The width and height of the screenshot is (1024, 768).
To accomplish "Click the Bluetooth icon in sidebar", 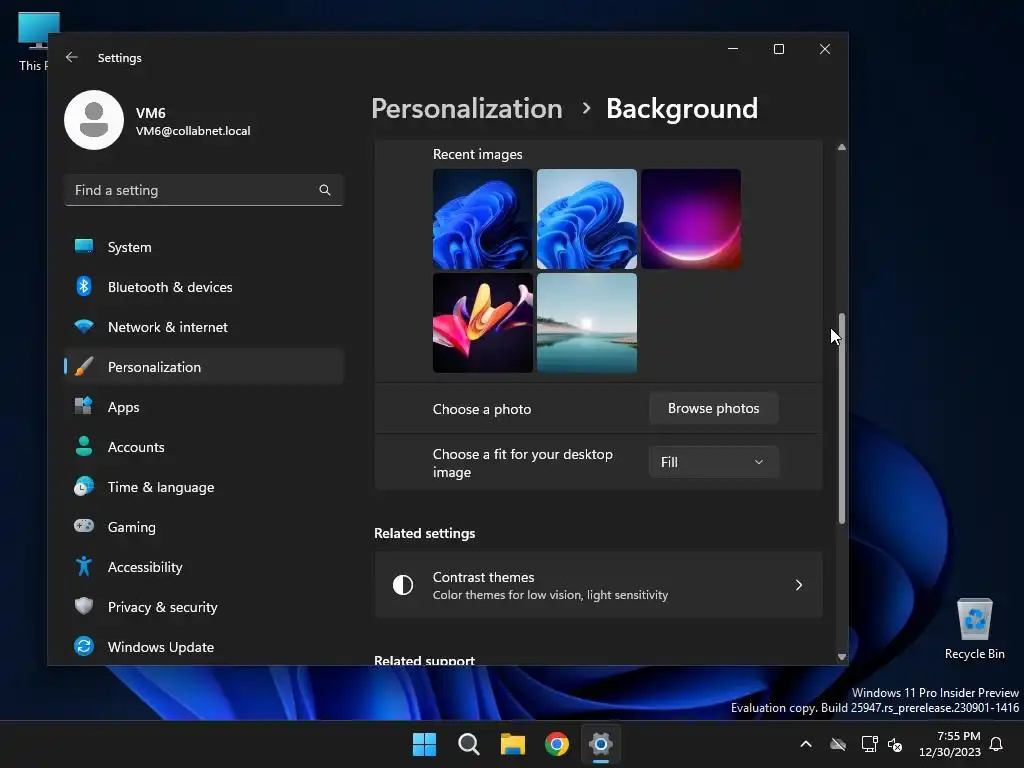I will coord(84,287).
